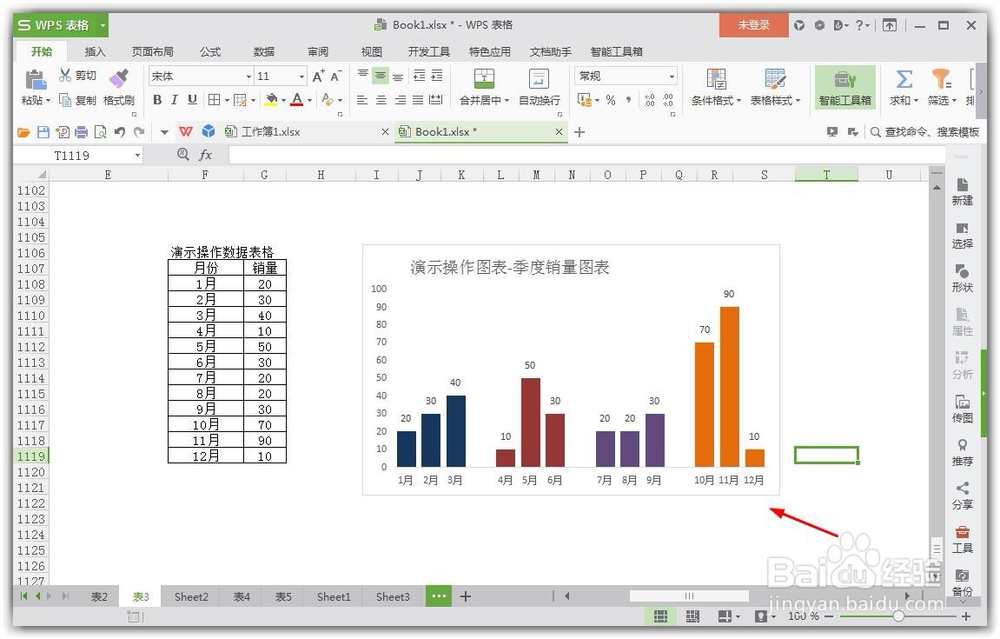Image resolution: width=1000 pixels, height=639 pixels.
Task: Switch to normal view mode
Action: coord(661,616)
